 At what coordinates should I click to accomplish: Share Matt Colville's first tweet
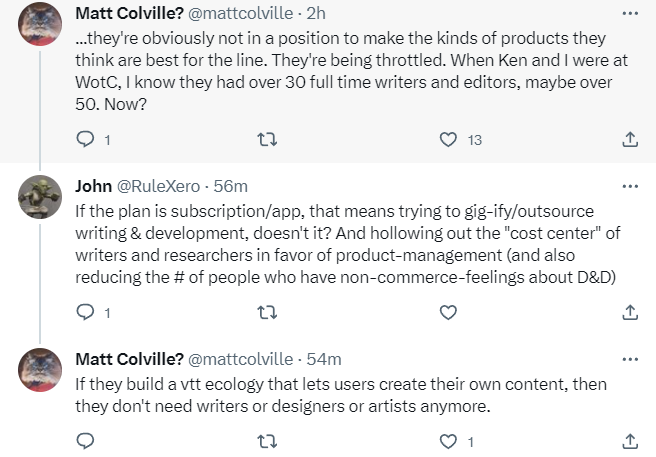[x=630, y=139]
